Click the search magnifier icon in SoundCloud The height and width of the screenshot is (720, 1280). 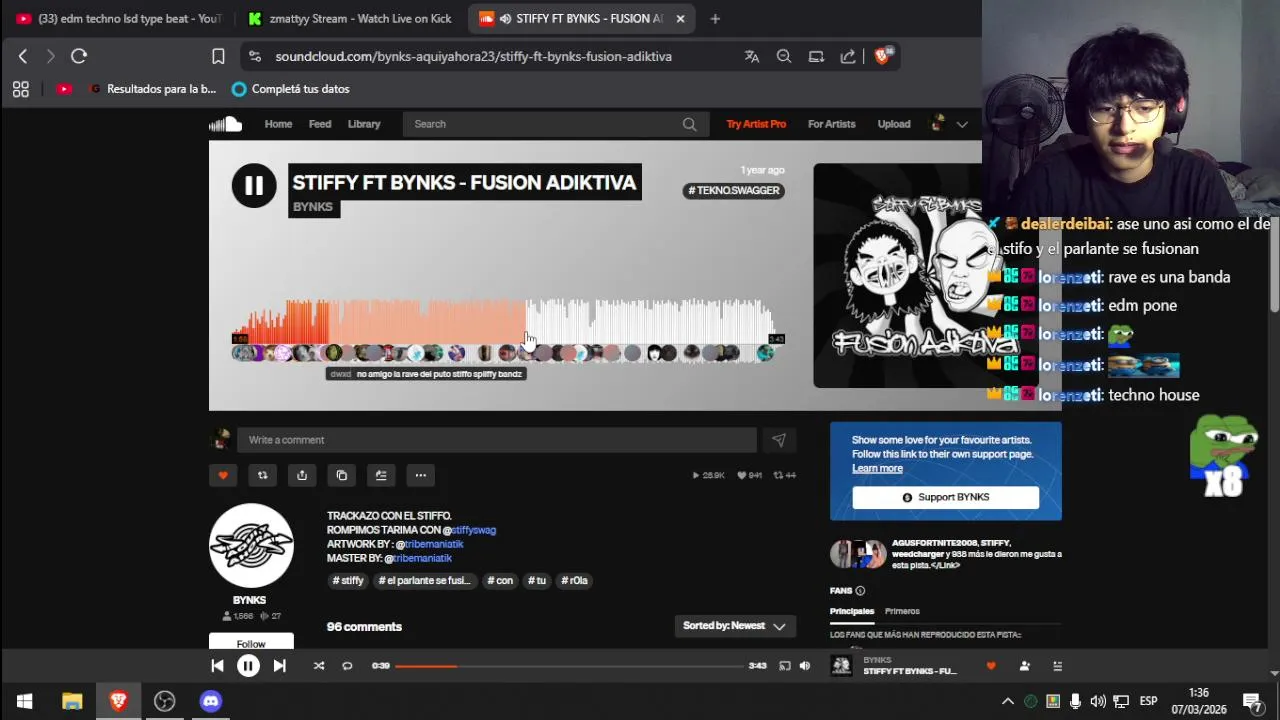pyautogui.click(x=689, y=124)
